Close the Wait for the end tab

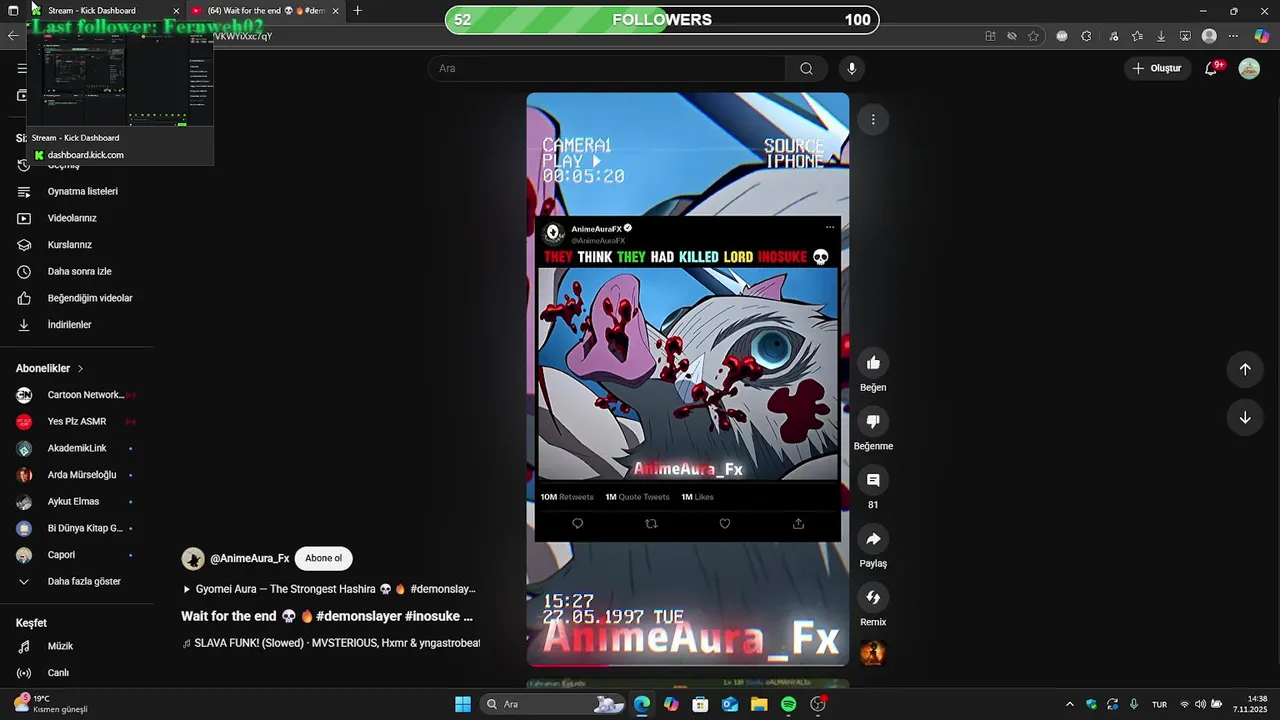coord(336,11)
